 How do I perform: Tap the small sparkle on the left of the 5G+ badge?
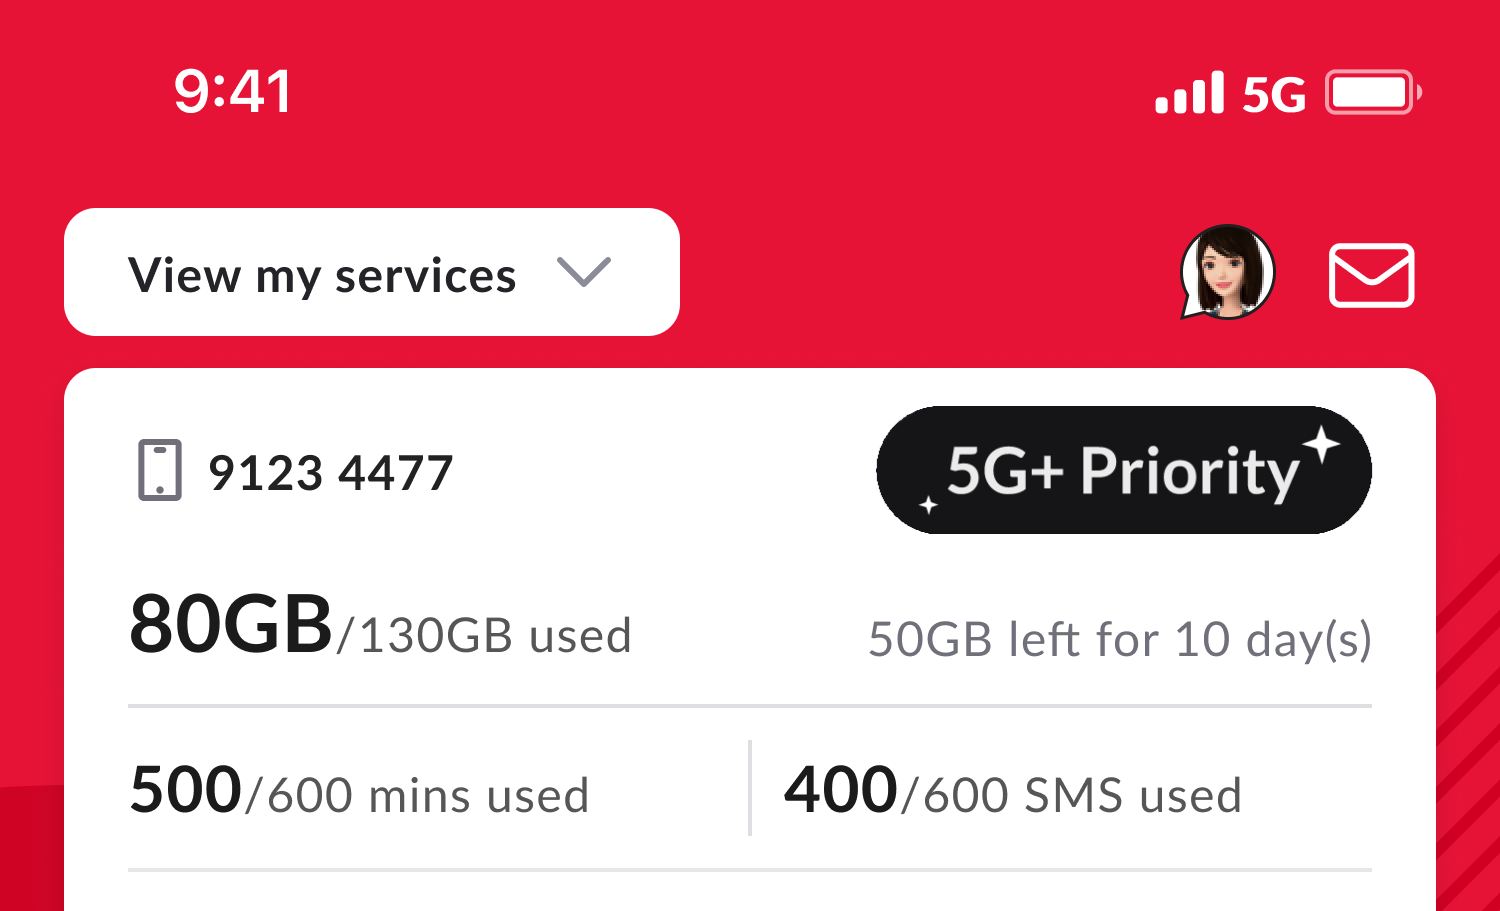click(x=928, y=504)
